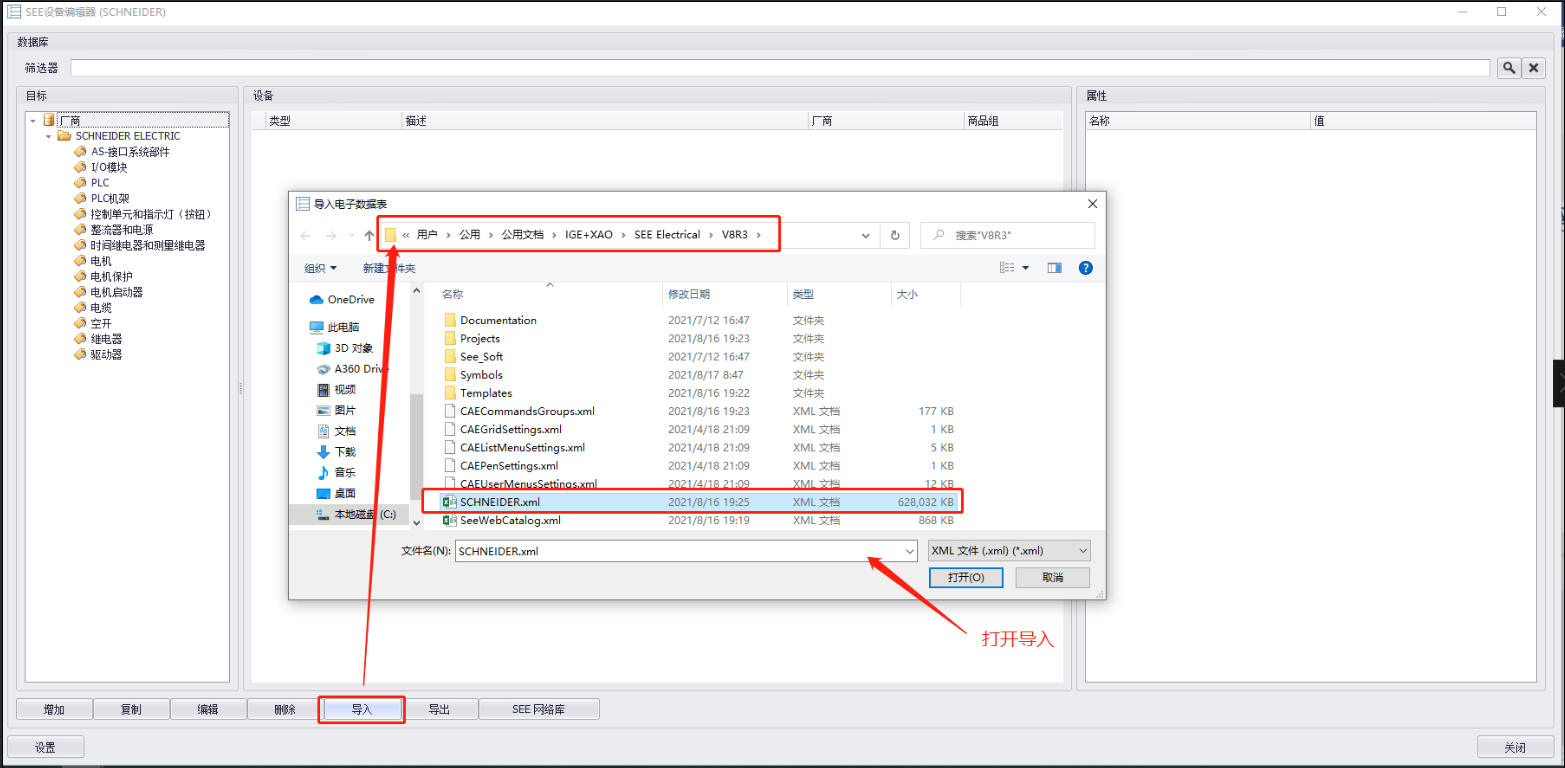Clear the filter with the X icon
The width and height of the screenshot is (1565, 768).
pos(1534,68)
